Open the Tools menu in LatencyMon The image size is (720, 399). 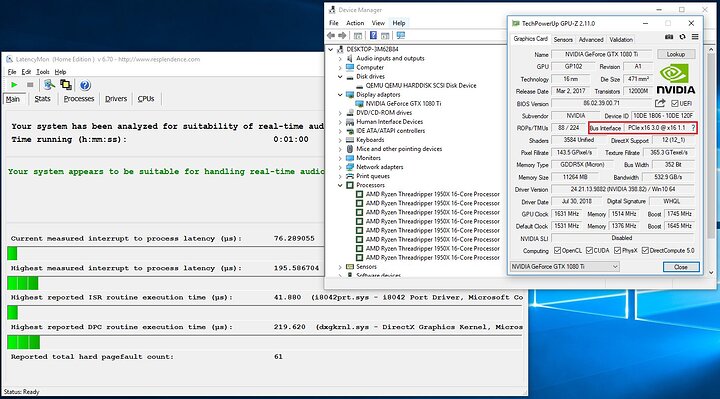[43, 72]
